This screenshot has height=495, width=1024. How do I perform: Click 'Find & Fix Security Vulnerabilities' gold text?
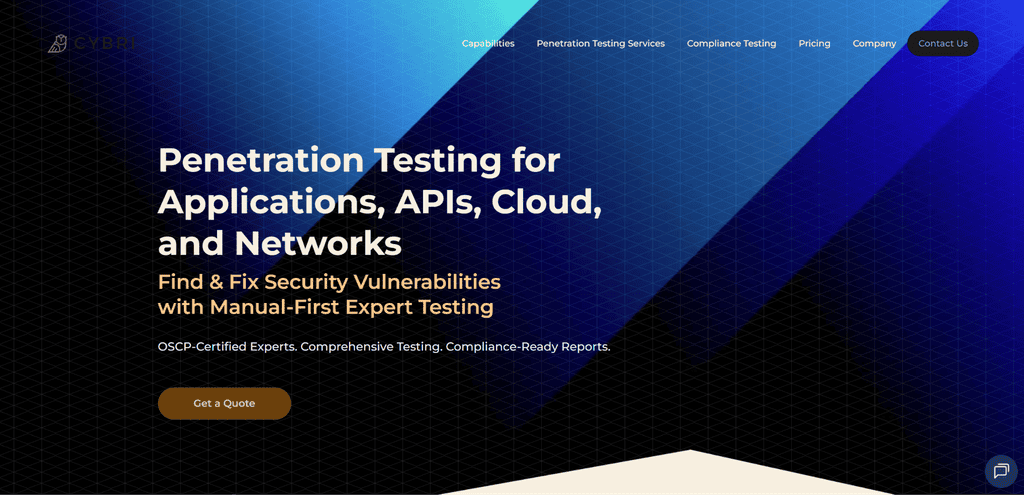(329, 282)
